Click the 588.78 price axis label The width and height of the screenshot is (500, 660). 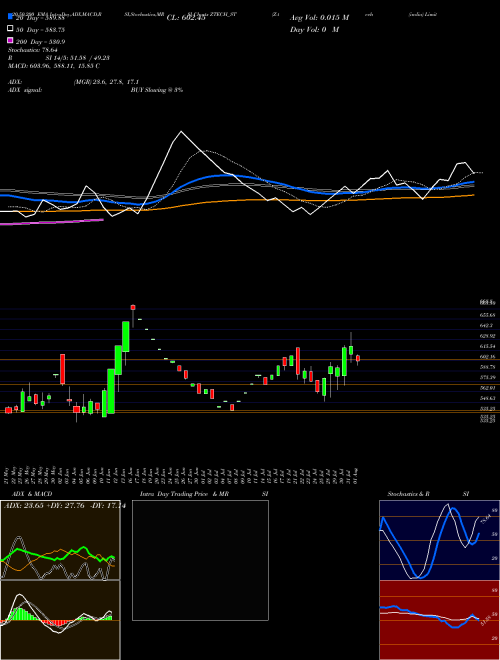pos(487,367)
